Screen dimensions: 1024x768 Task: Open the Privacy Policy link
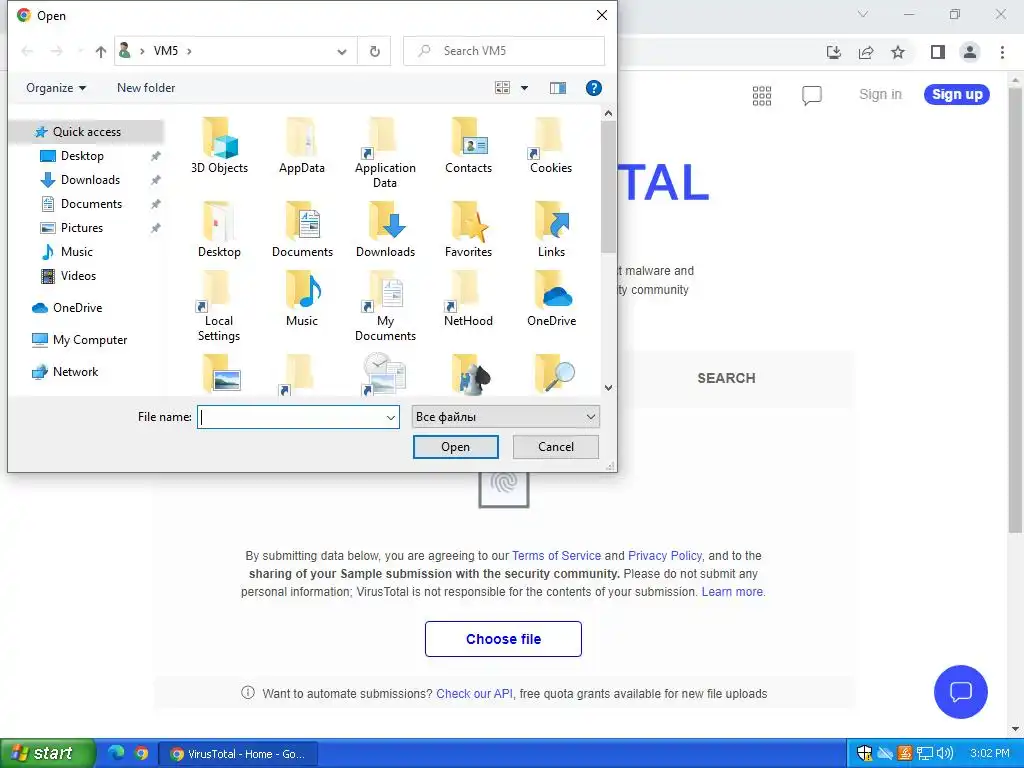click(x=665, y=556)
